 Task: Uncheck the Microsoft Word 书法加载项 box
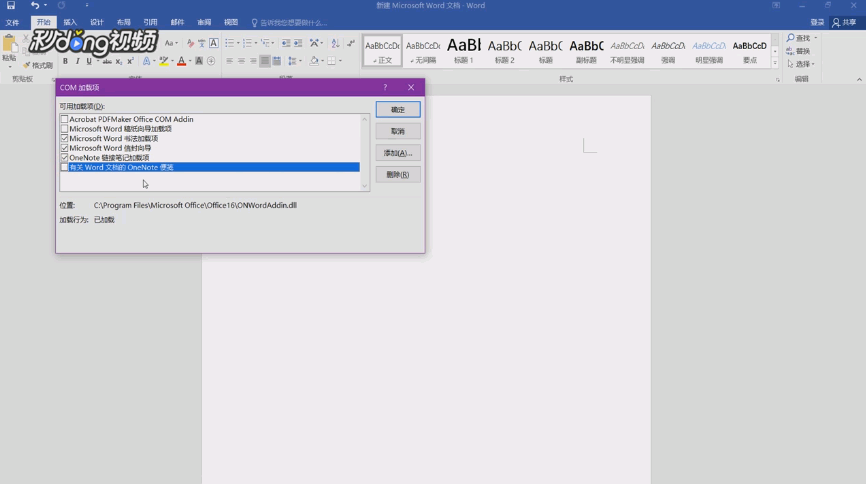65,138
